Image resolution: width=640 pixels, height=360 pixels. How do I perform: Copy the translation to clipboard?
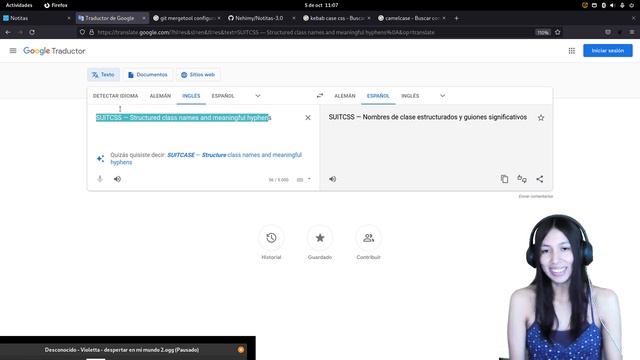pyautogui.click(x=504, y=179)
